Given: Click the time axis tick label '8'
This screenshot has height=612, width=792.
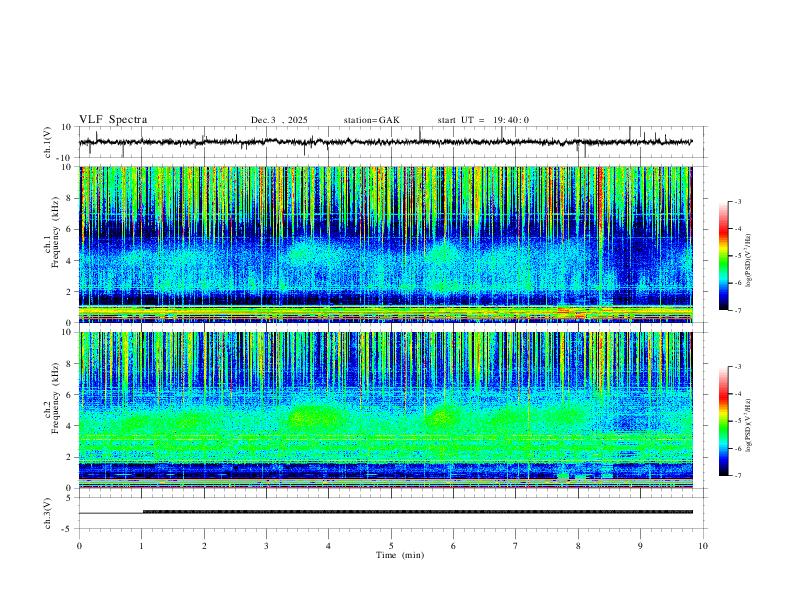Looking at the screenshot, I should [x=578, y=546].
